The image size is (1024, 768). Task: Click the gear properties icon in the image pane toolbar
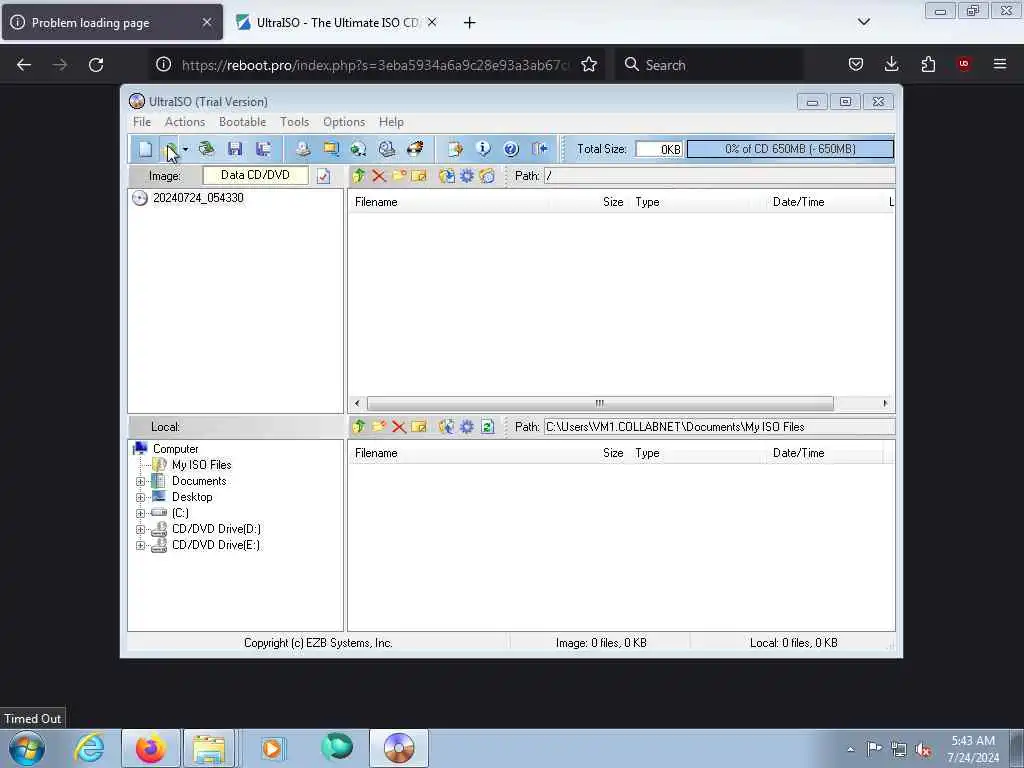[467, 176]
